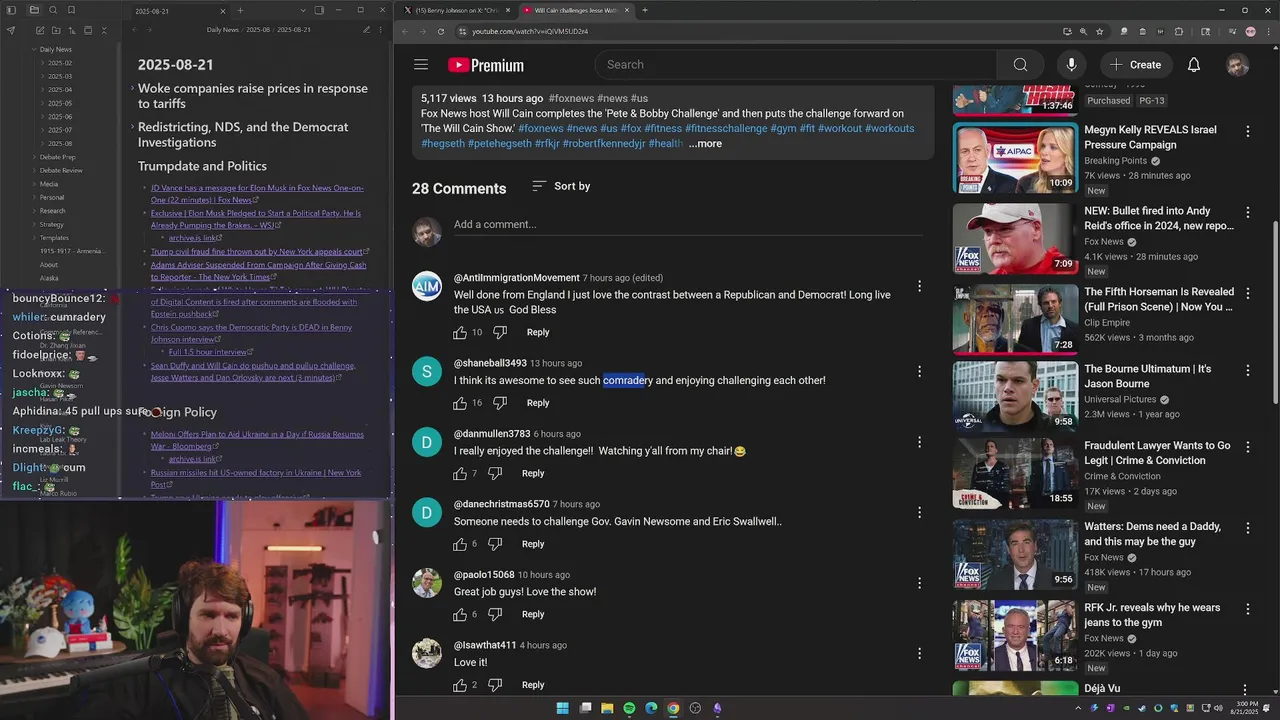Screen dimensions: 1280x720
Task: Dislike the @AntiImmigrationMovement comment
Action: click(500, 332)
